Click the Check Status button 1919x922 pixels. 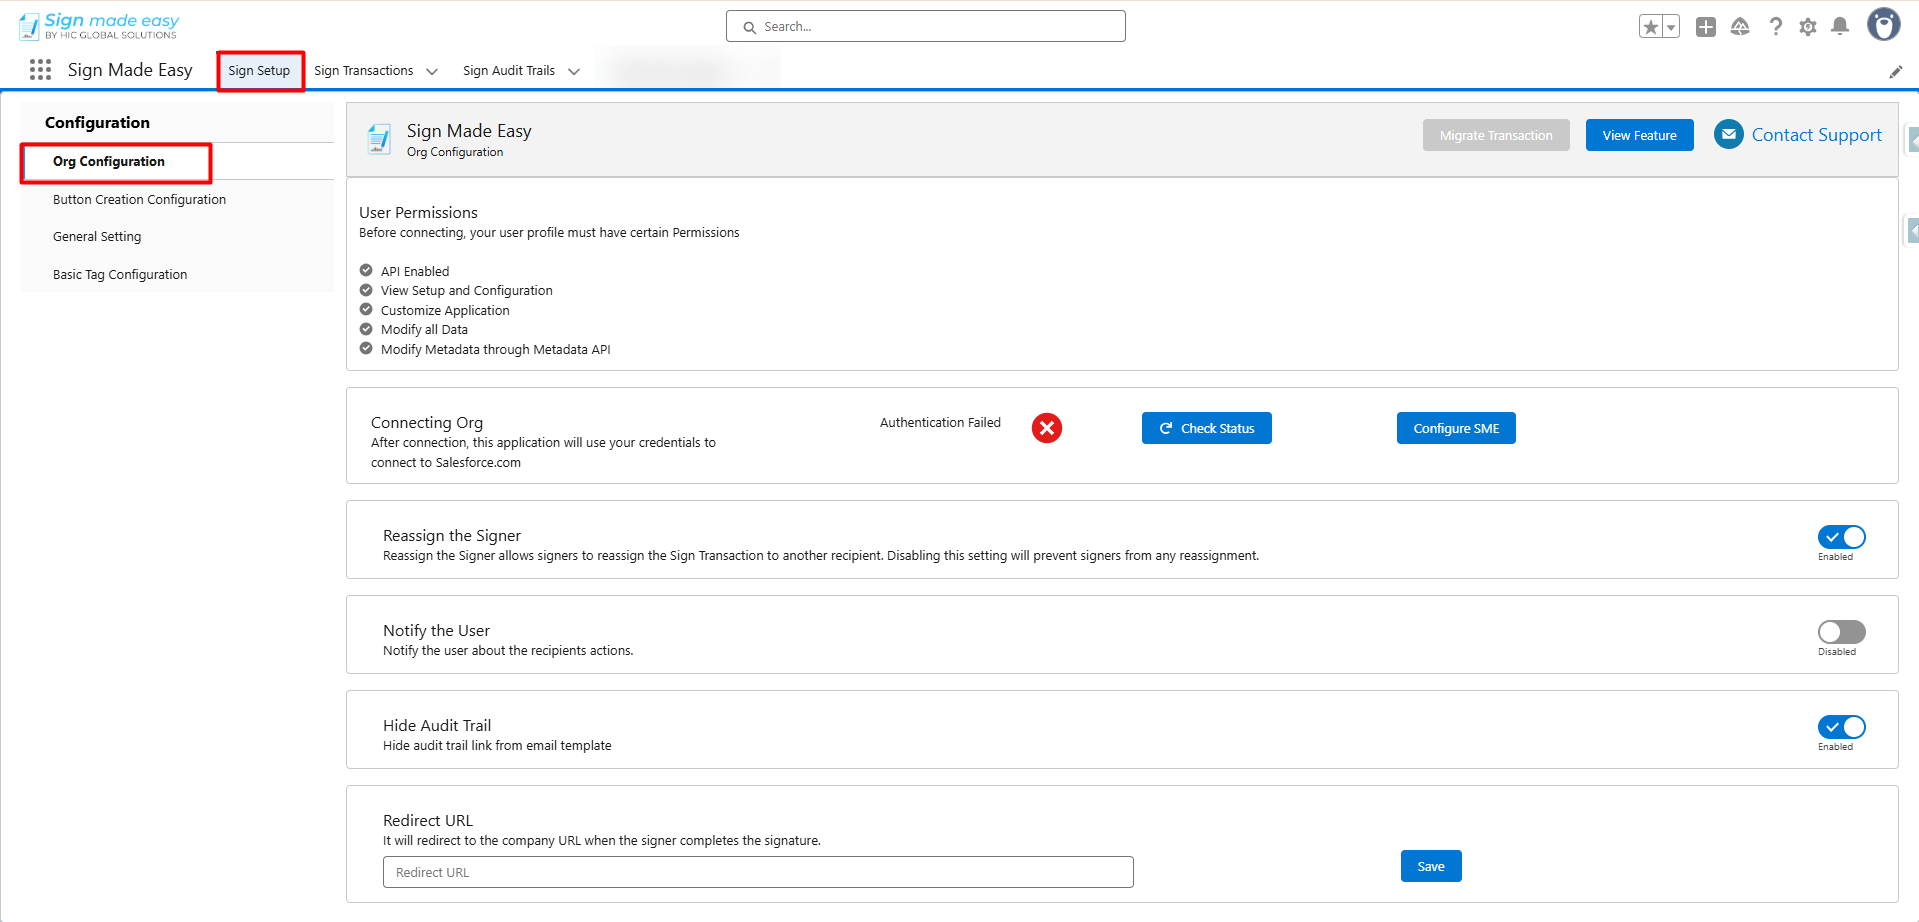[1206, 428]
